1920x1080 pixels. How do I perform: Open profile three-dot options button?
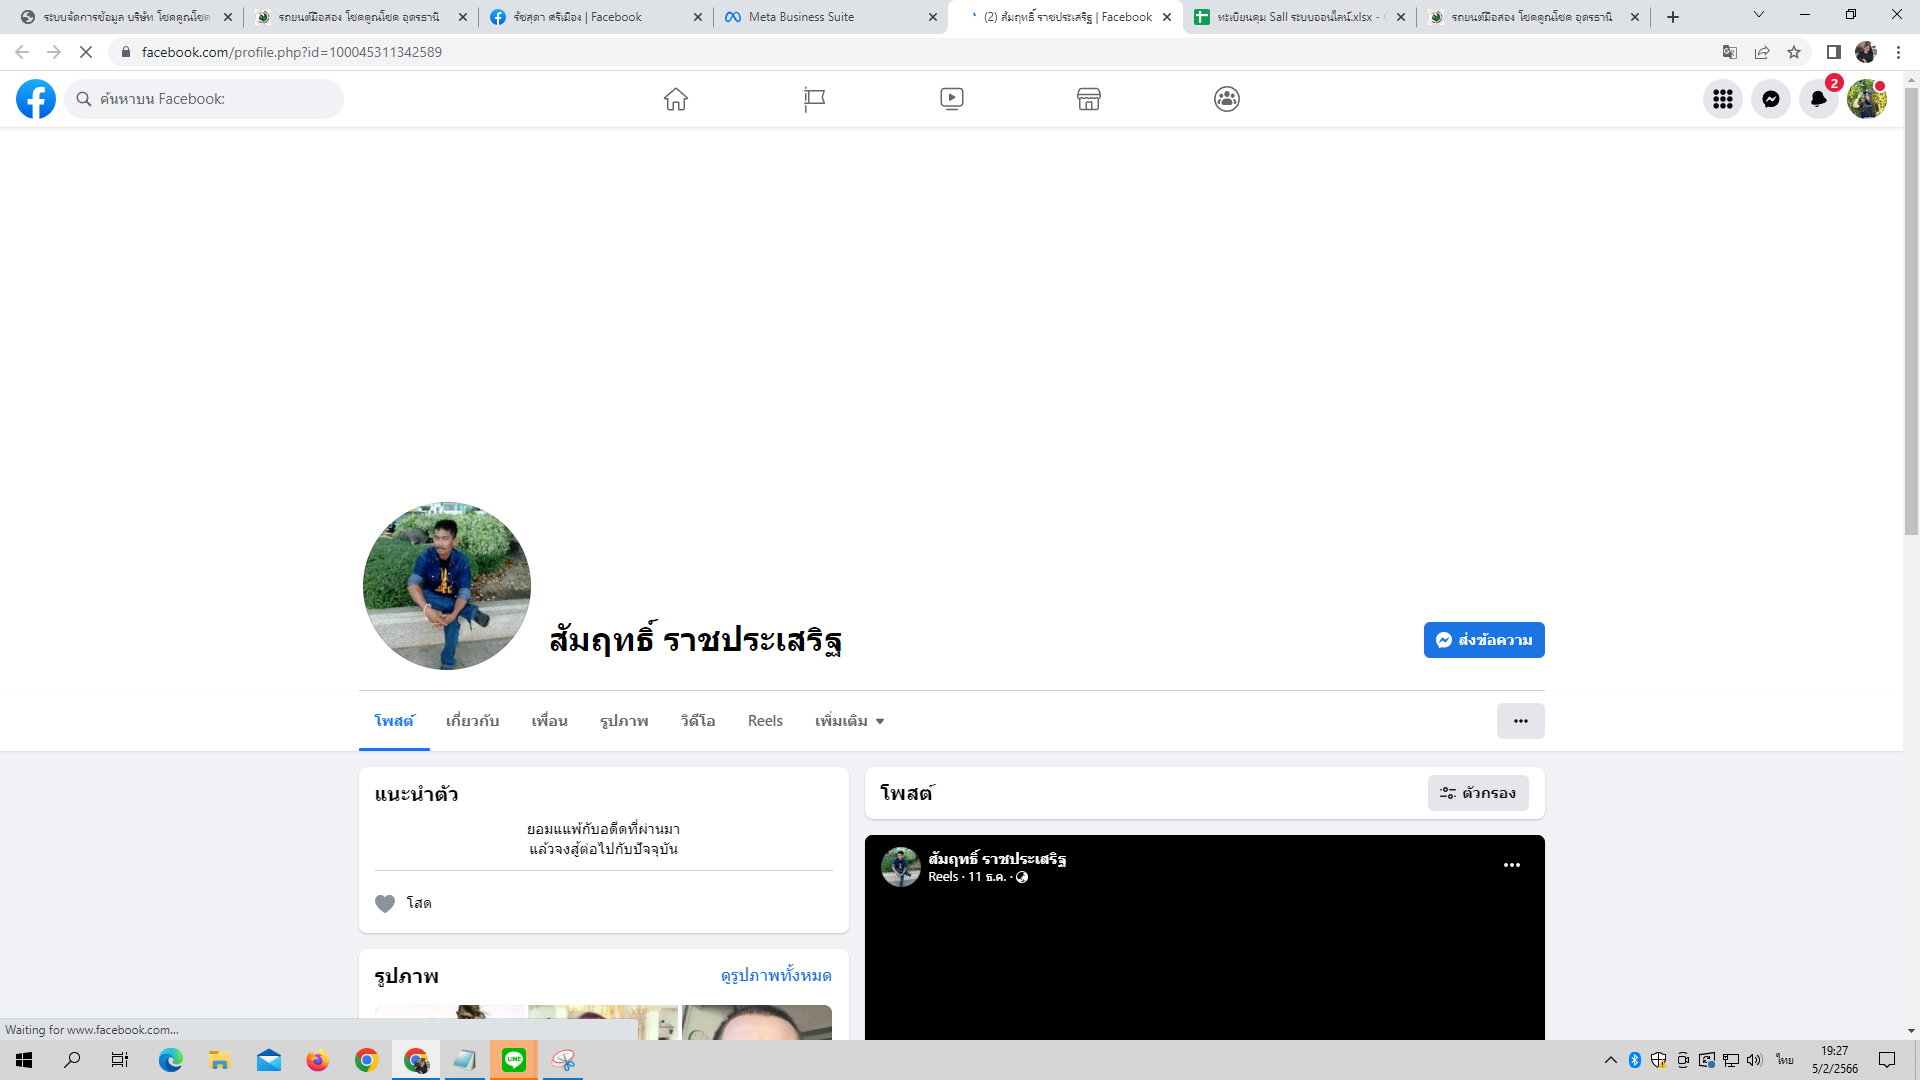coord(1520,721)
